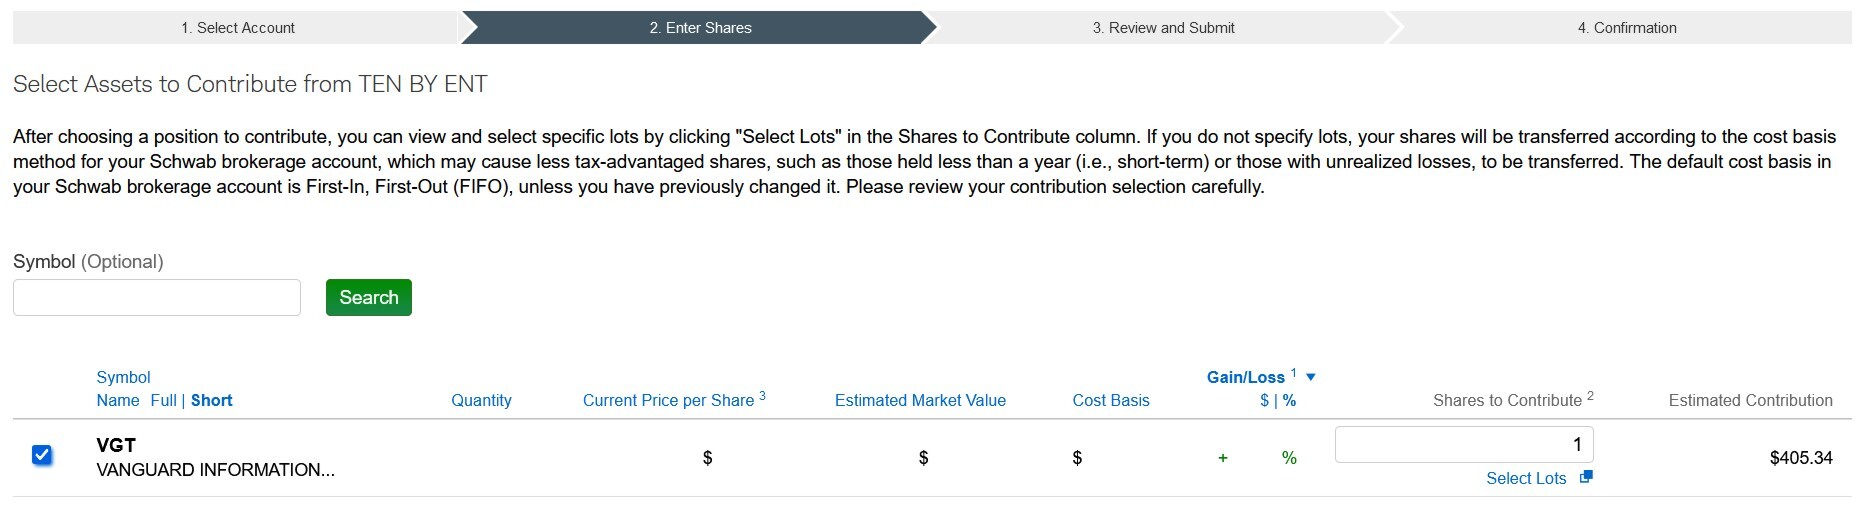Switch to the Short name display
The height and width of the screenshot is (507, 1866).
(212, 400)
